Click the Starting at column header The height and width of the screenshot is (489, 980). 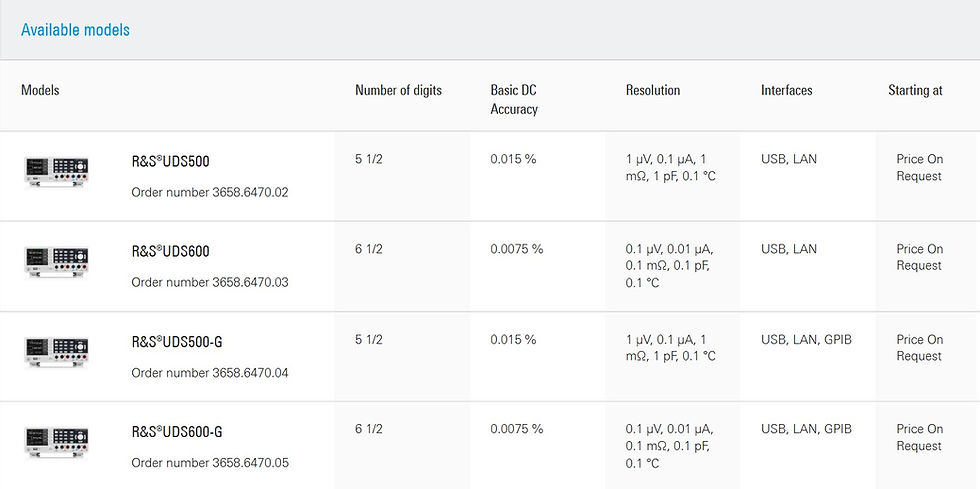pyautogui.click(x=915, y=91)
